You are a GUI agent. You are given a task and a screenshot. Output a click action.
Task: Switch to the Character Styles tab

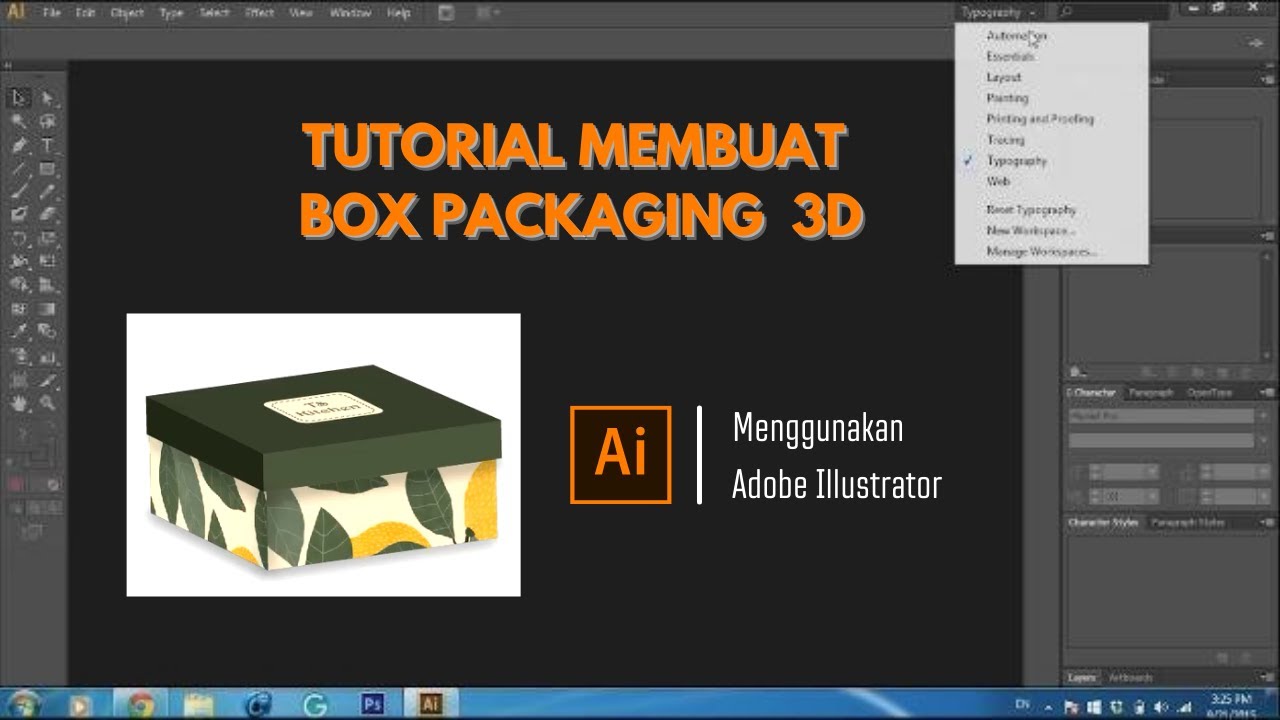pos(1102,523)
